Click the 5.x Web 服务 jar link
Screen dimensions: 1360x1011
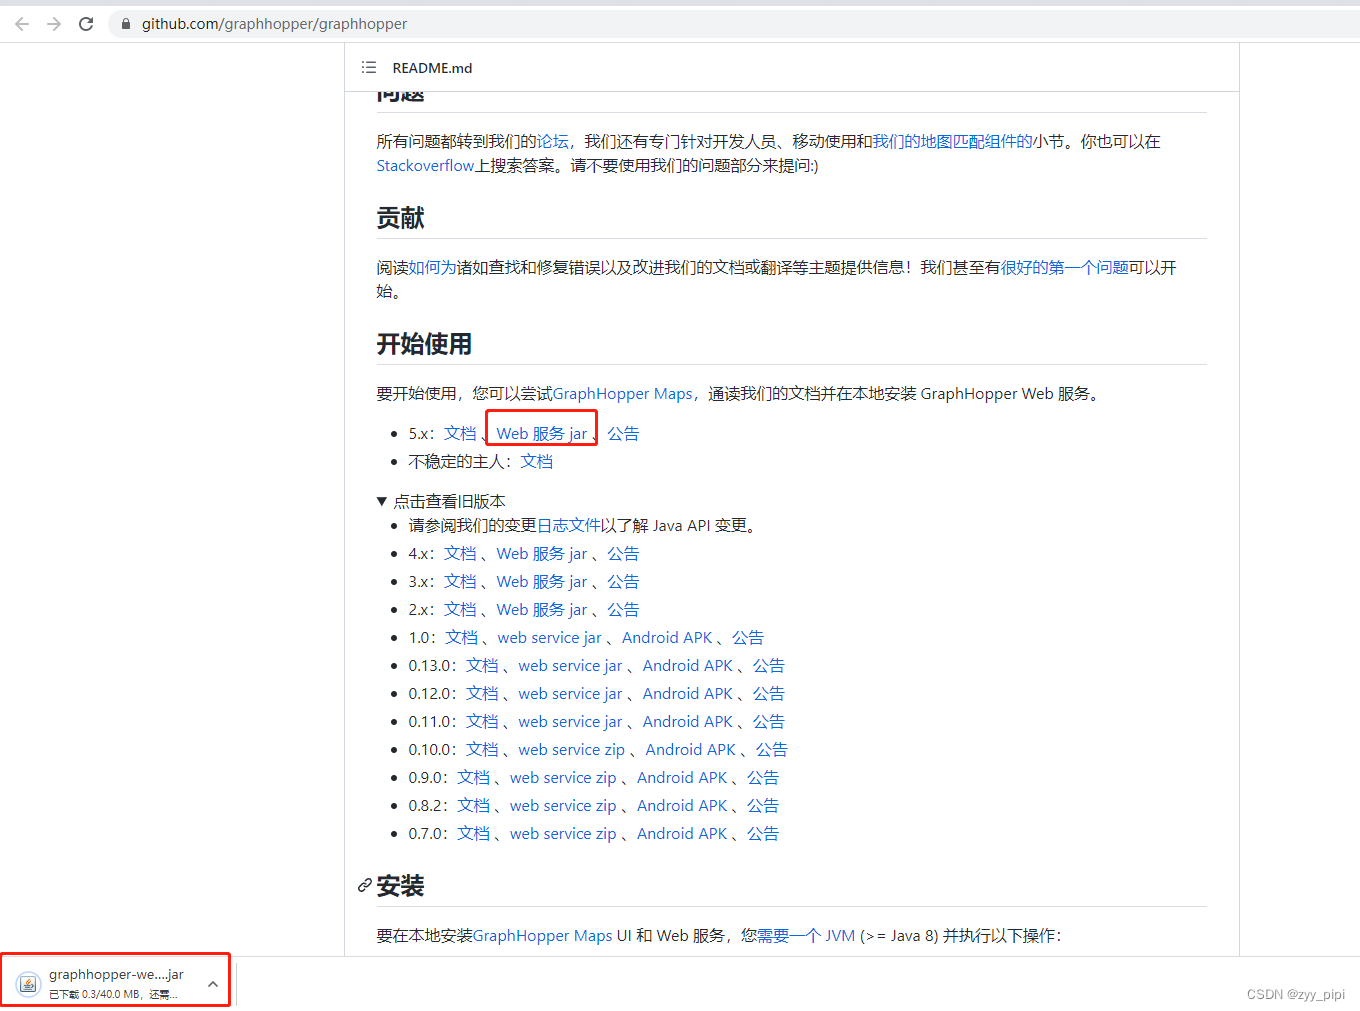pos(540,433)
